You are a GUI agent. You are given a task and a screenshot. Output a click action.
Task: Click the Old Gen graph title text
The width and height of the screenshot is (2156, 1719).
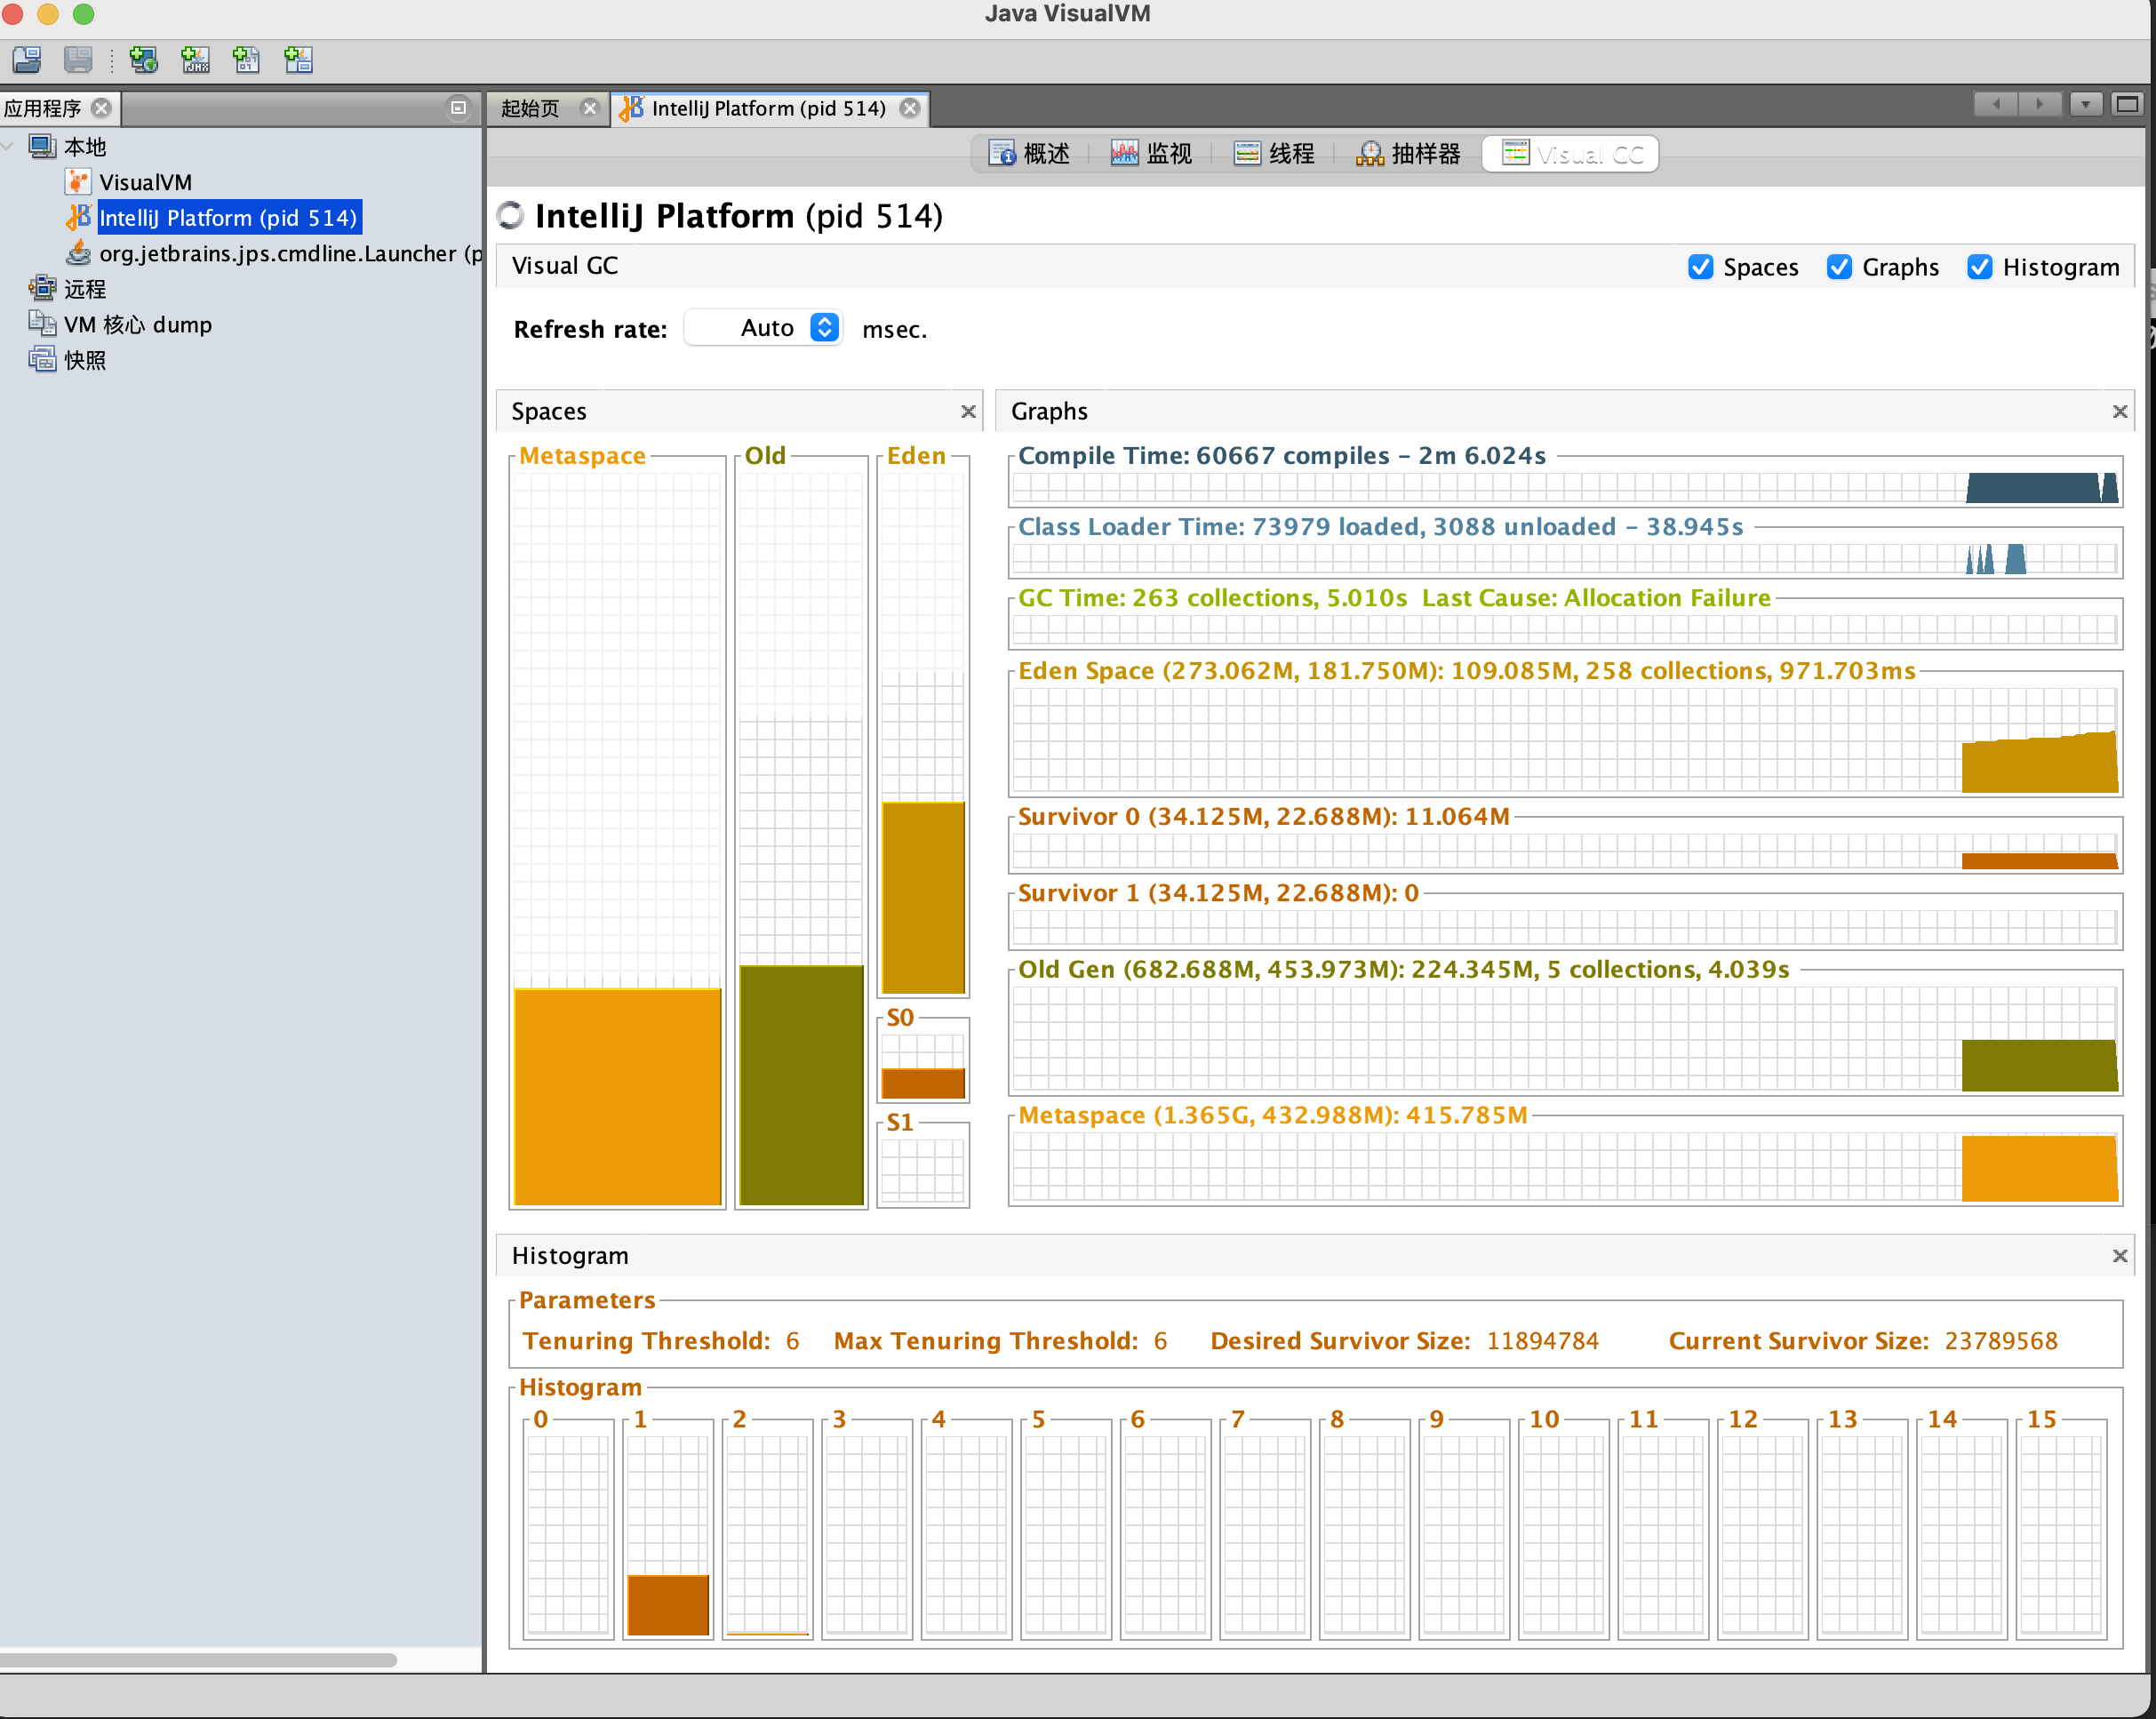tap(1404, 970)
